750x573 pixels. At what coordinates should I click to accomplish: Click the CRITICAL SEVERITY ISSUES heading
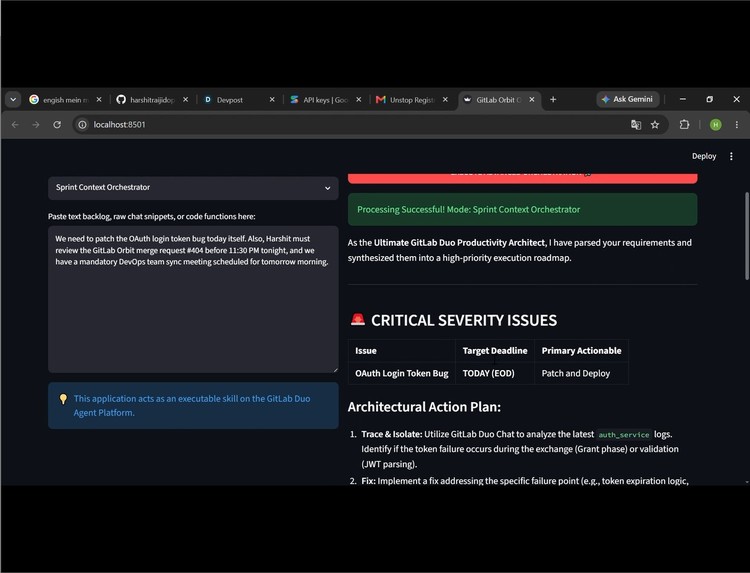[x=463, y=320]
